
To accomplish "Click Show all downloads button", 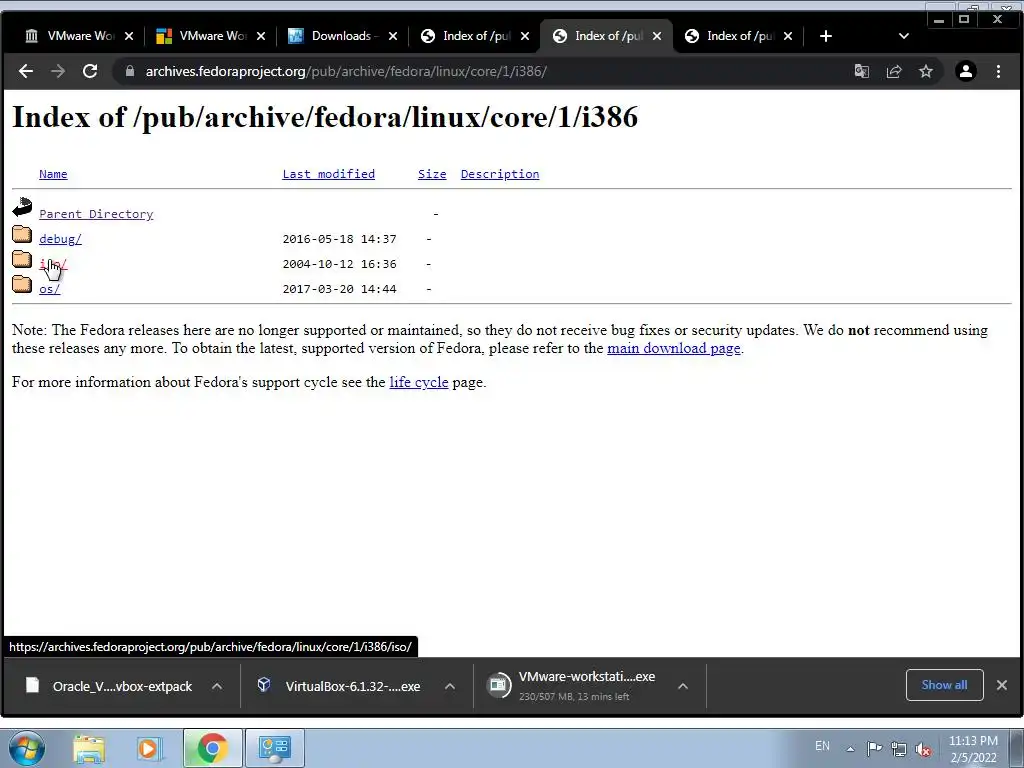I will click(944, 685).
